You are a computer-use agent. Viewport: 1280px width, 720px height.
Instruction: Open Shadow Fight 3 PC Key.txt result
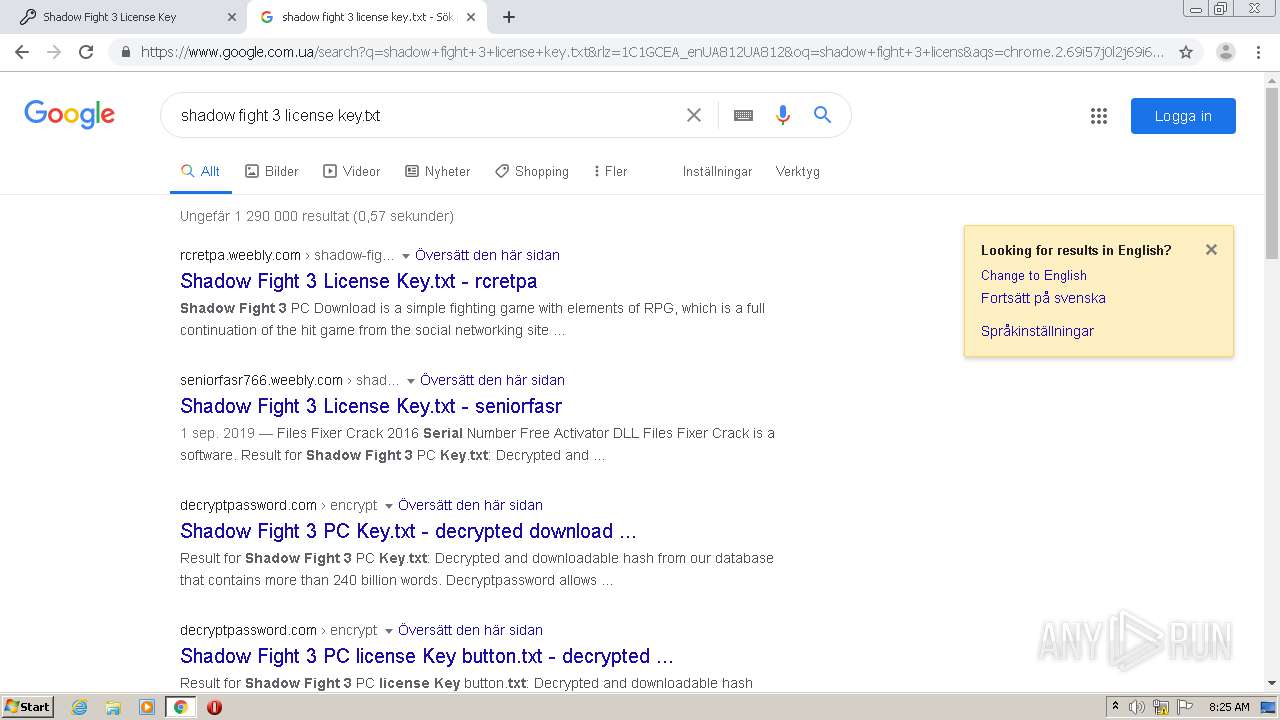408,531
